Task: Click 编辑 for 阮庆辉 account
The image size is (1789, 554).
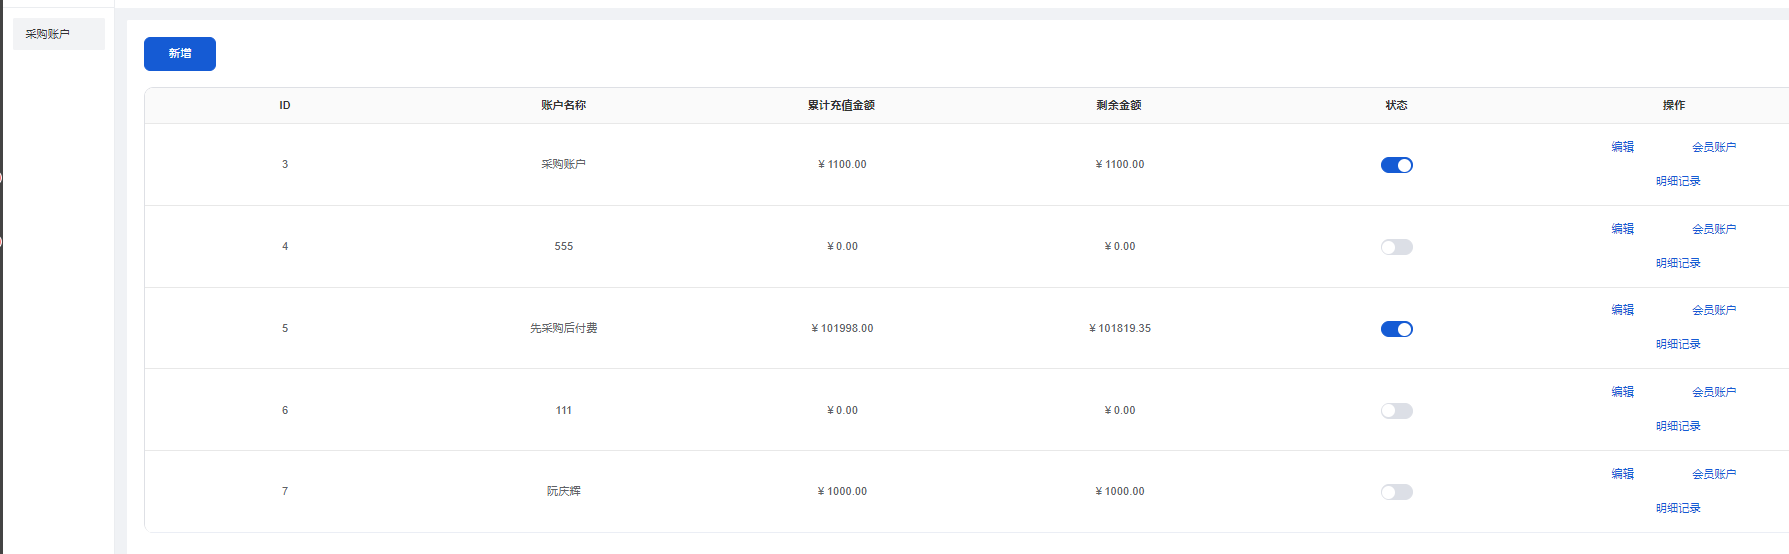Action: coord(1622,474)
